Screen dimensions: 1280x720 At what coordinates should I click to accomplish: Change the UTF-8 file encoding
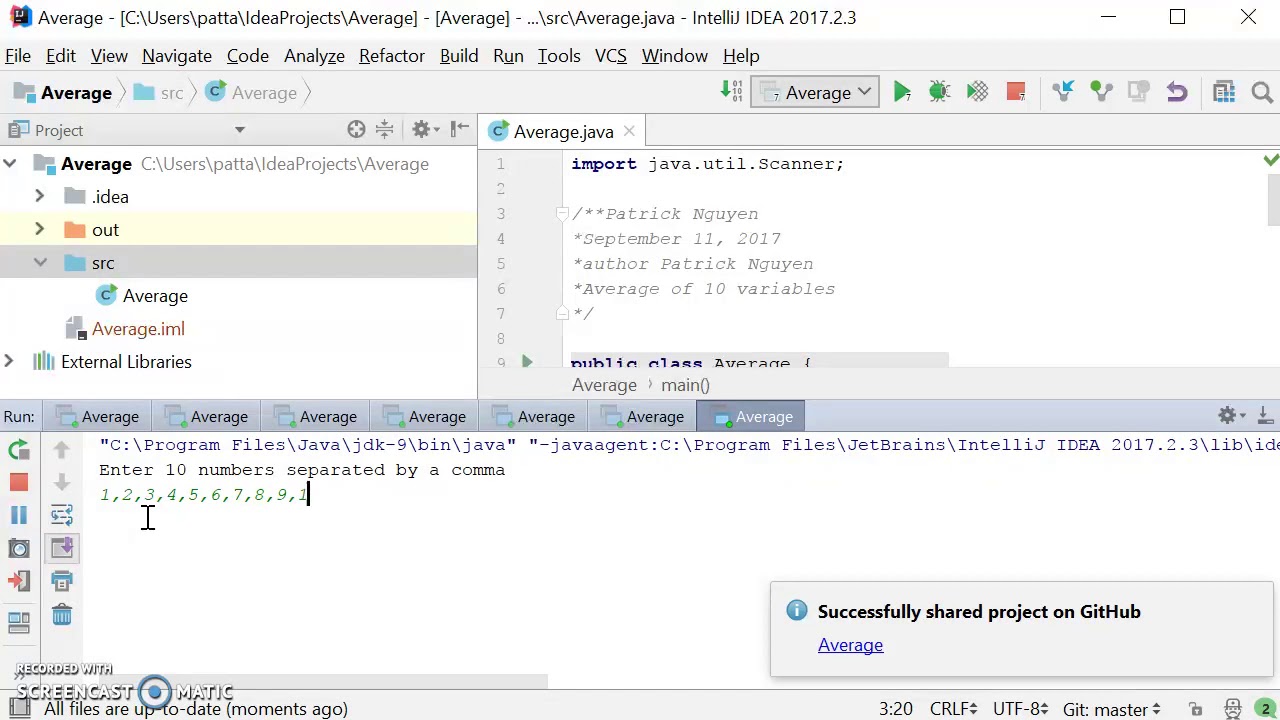[1019, 709]
